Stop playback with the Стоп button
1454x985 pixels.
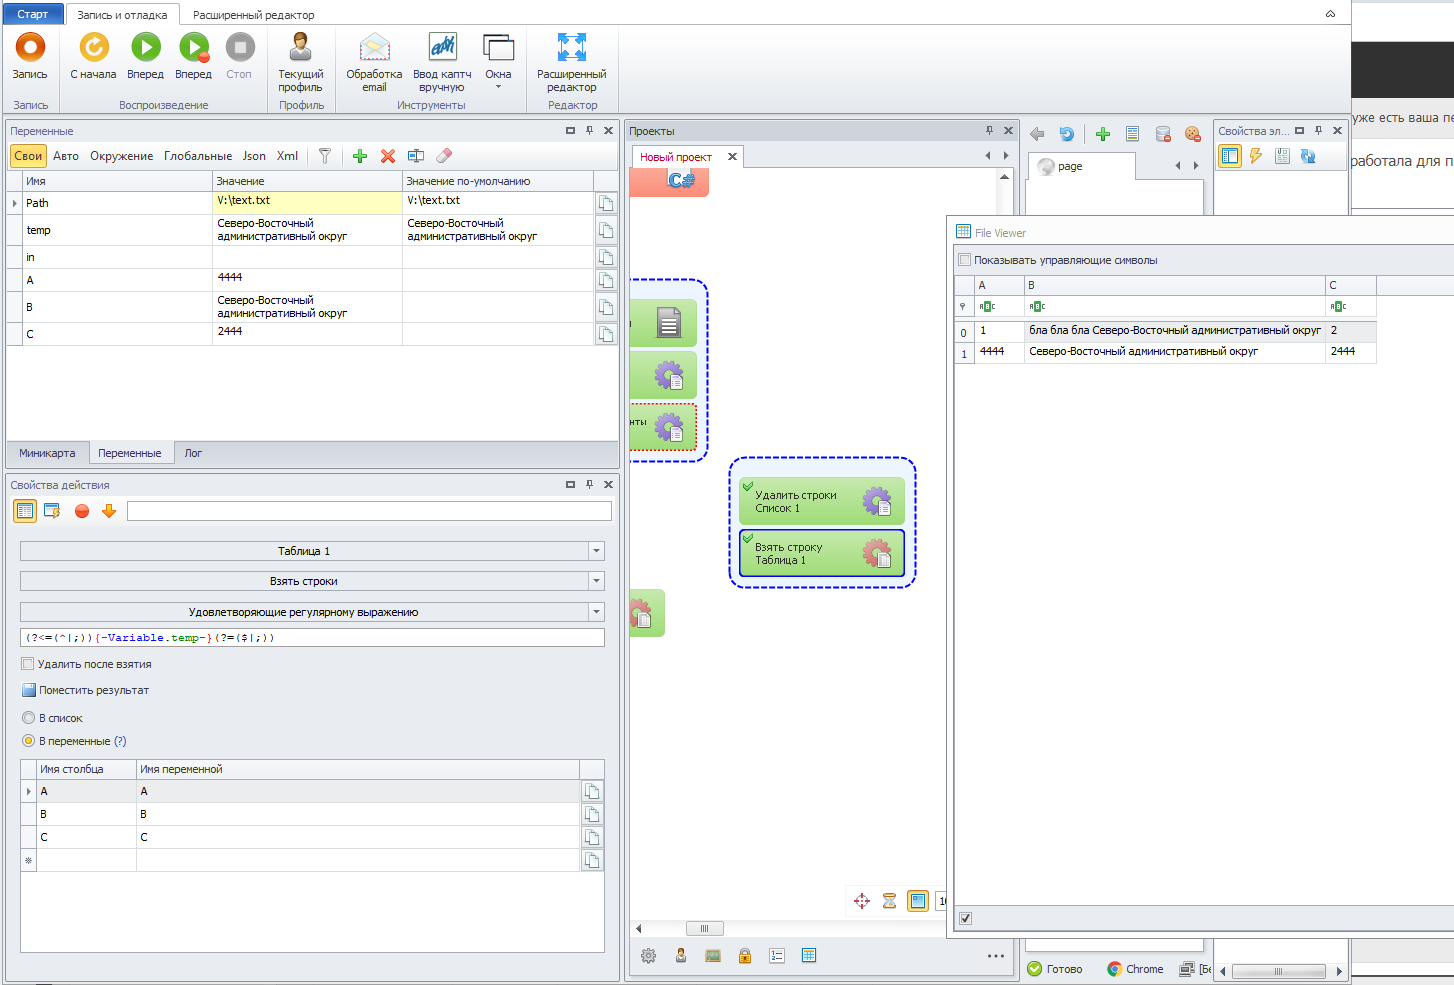pos(239,56)
